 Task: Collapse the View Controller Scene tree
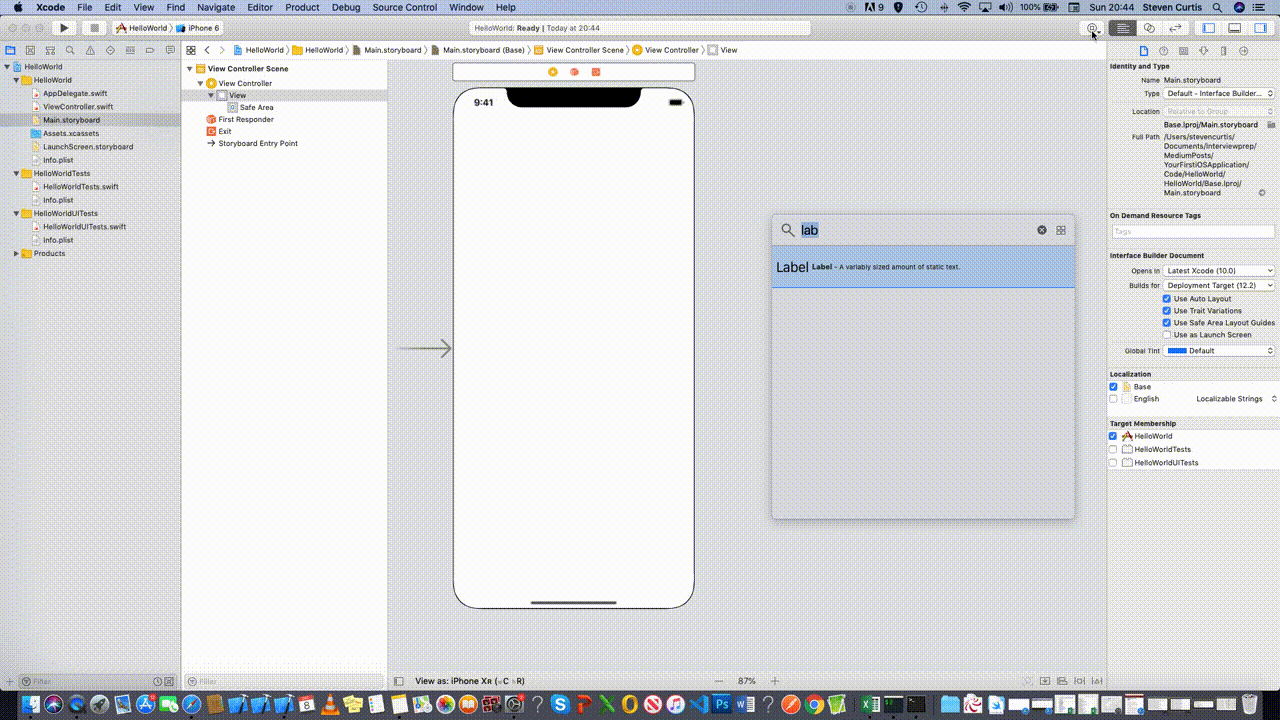click(x=189, y=68)
